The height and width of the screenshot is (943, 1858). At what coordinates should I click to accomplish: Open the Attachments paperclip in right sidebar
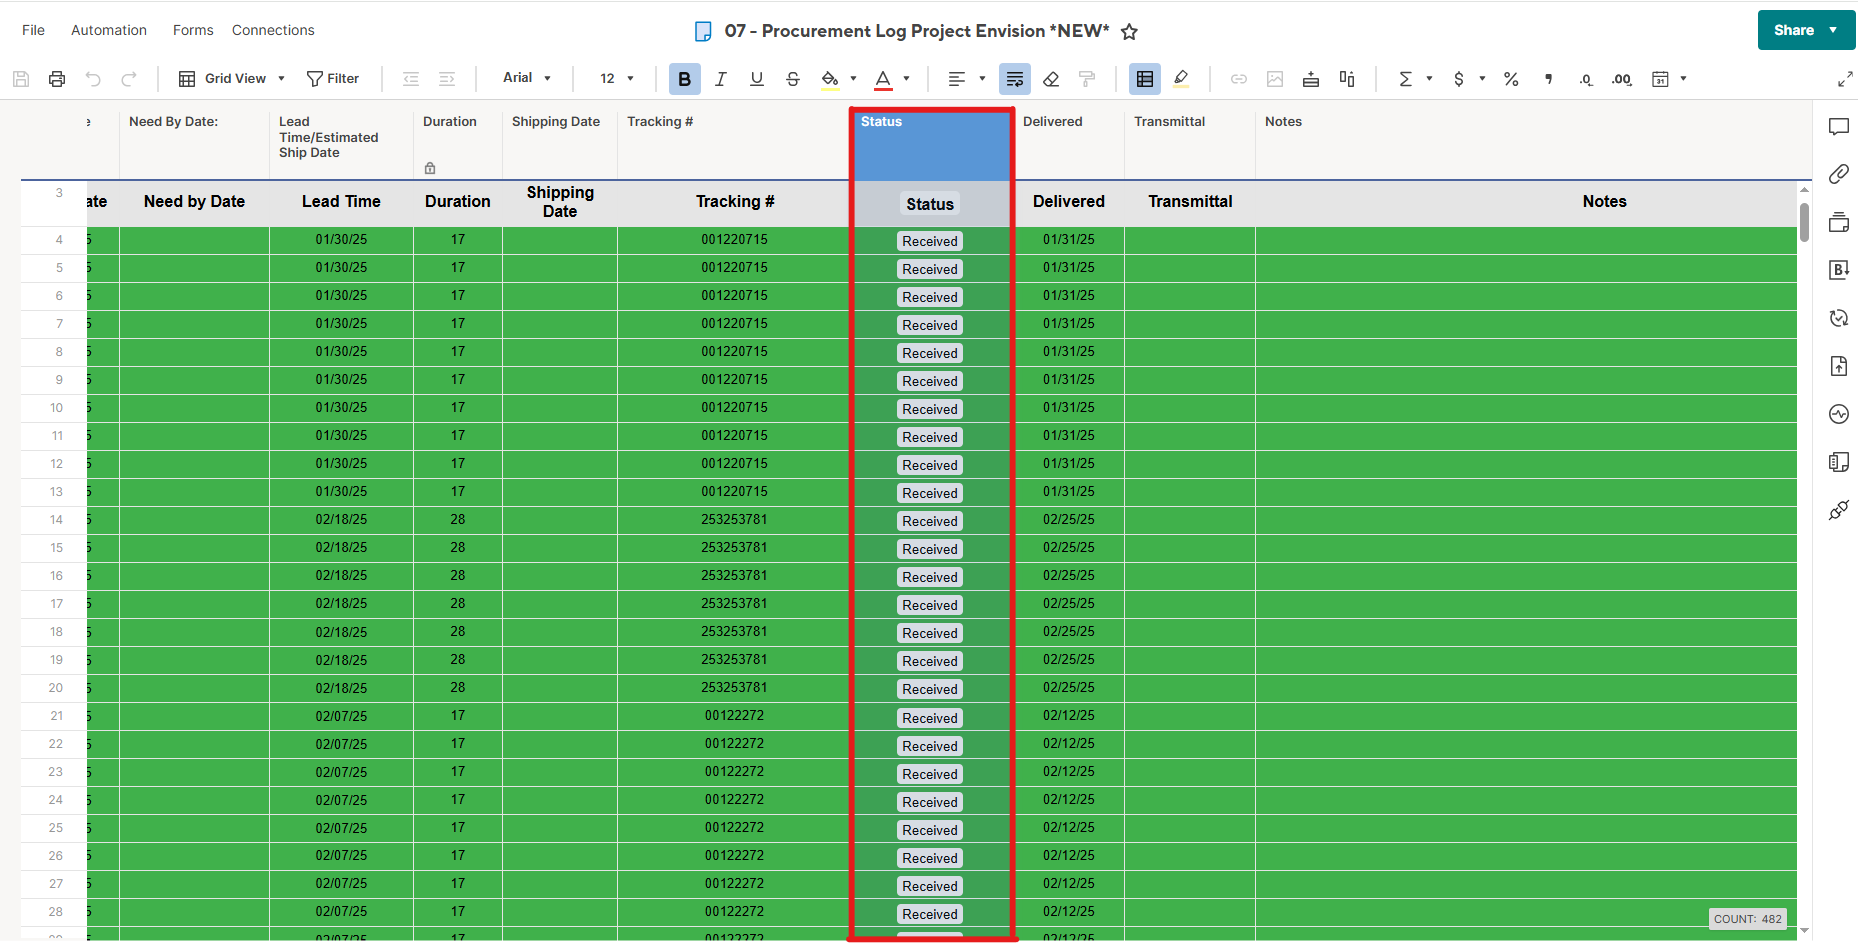[x=1838, y=174]
